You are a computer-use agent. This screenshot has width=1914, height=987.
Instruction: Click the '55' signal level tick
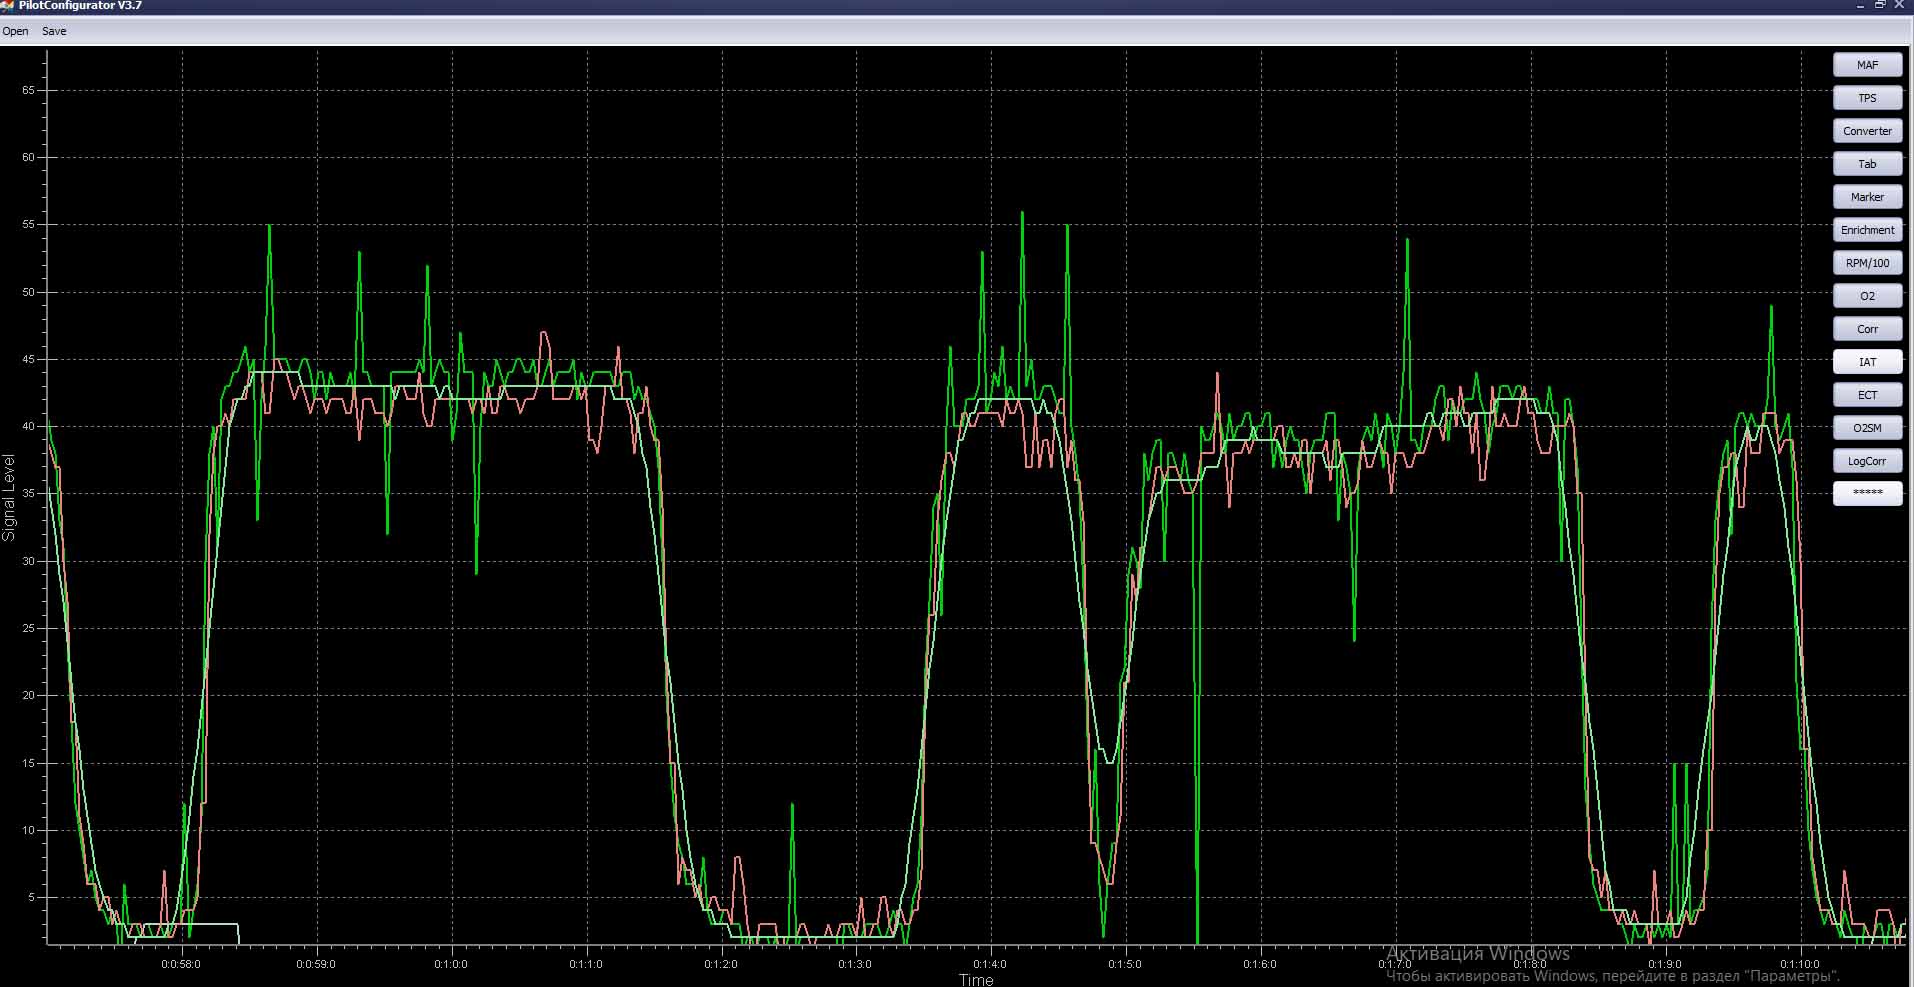pyautogui.click(x=28, y=225)
